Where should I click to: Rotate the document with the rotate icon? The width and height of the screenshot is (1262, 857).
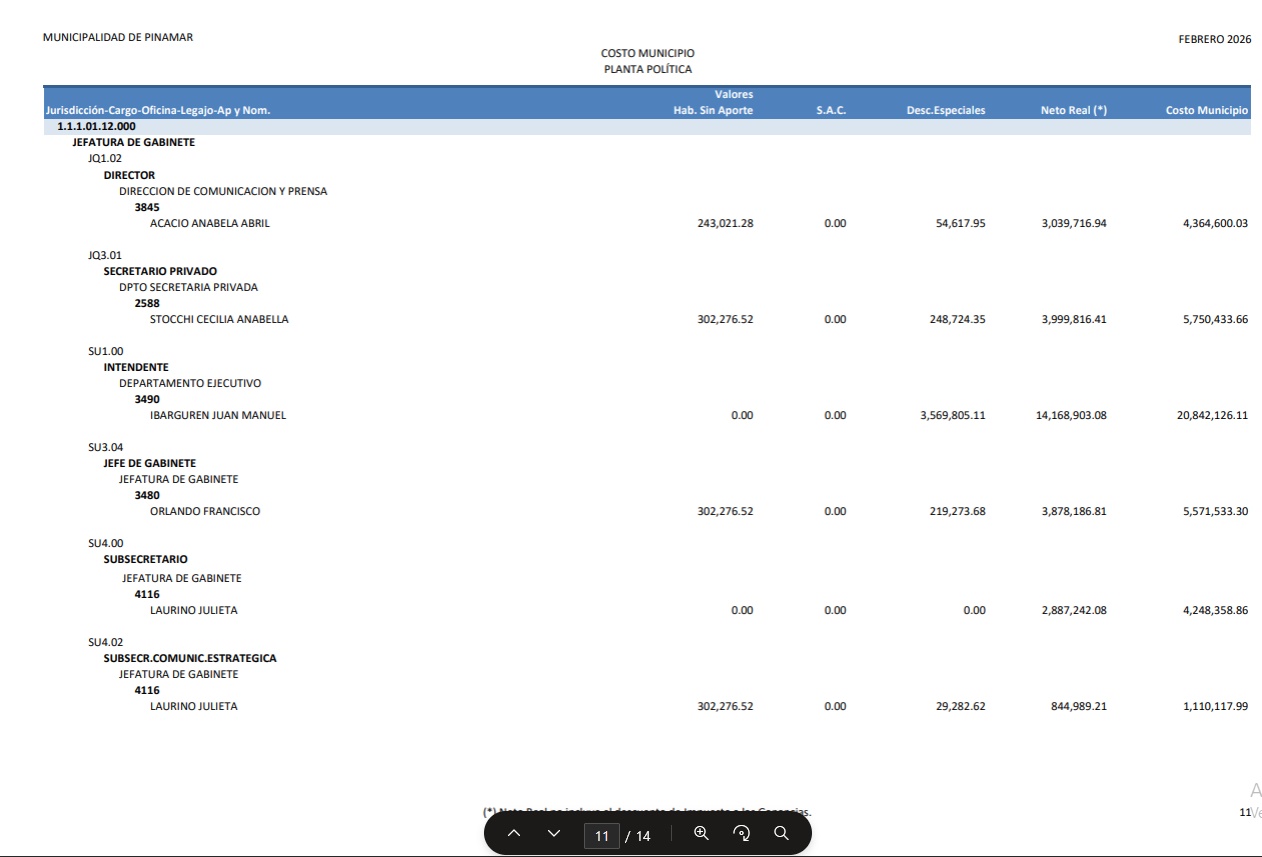pos(741,834)
